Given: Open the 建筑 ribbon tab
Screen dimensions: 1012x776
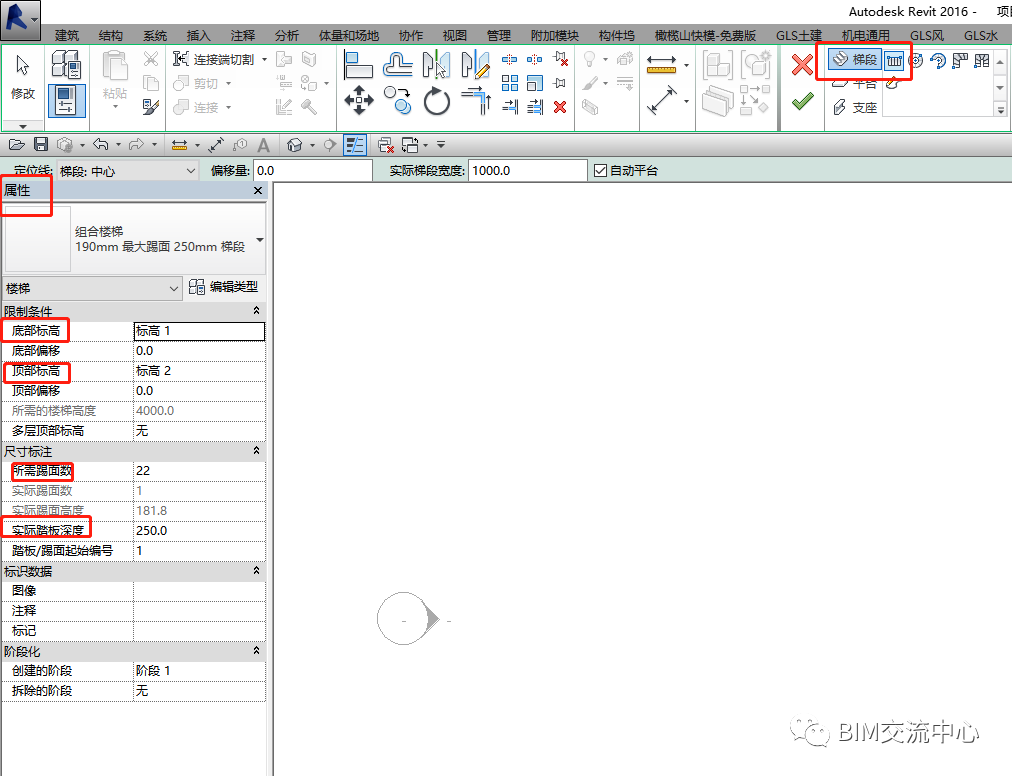Looking at the screenshot, I should coord(67,36).
